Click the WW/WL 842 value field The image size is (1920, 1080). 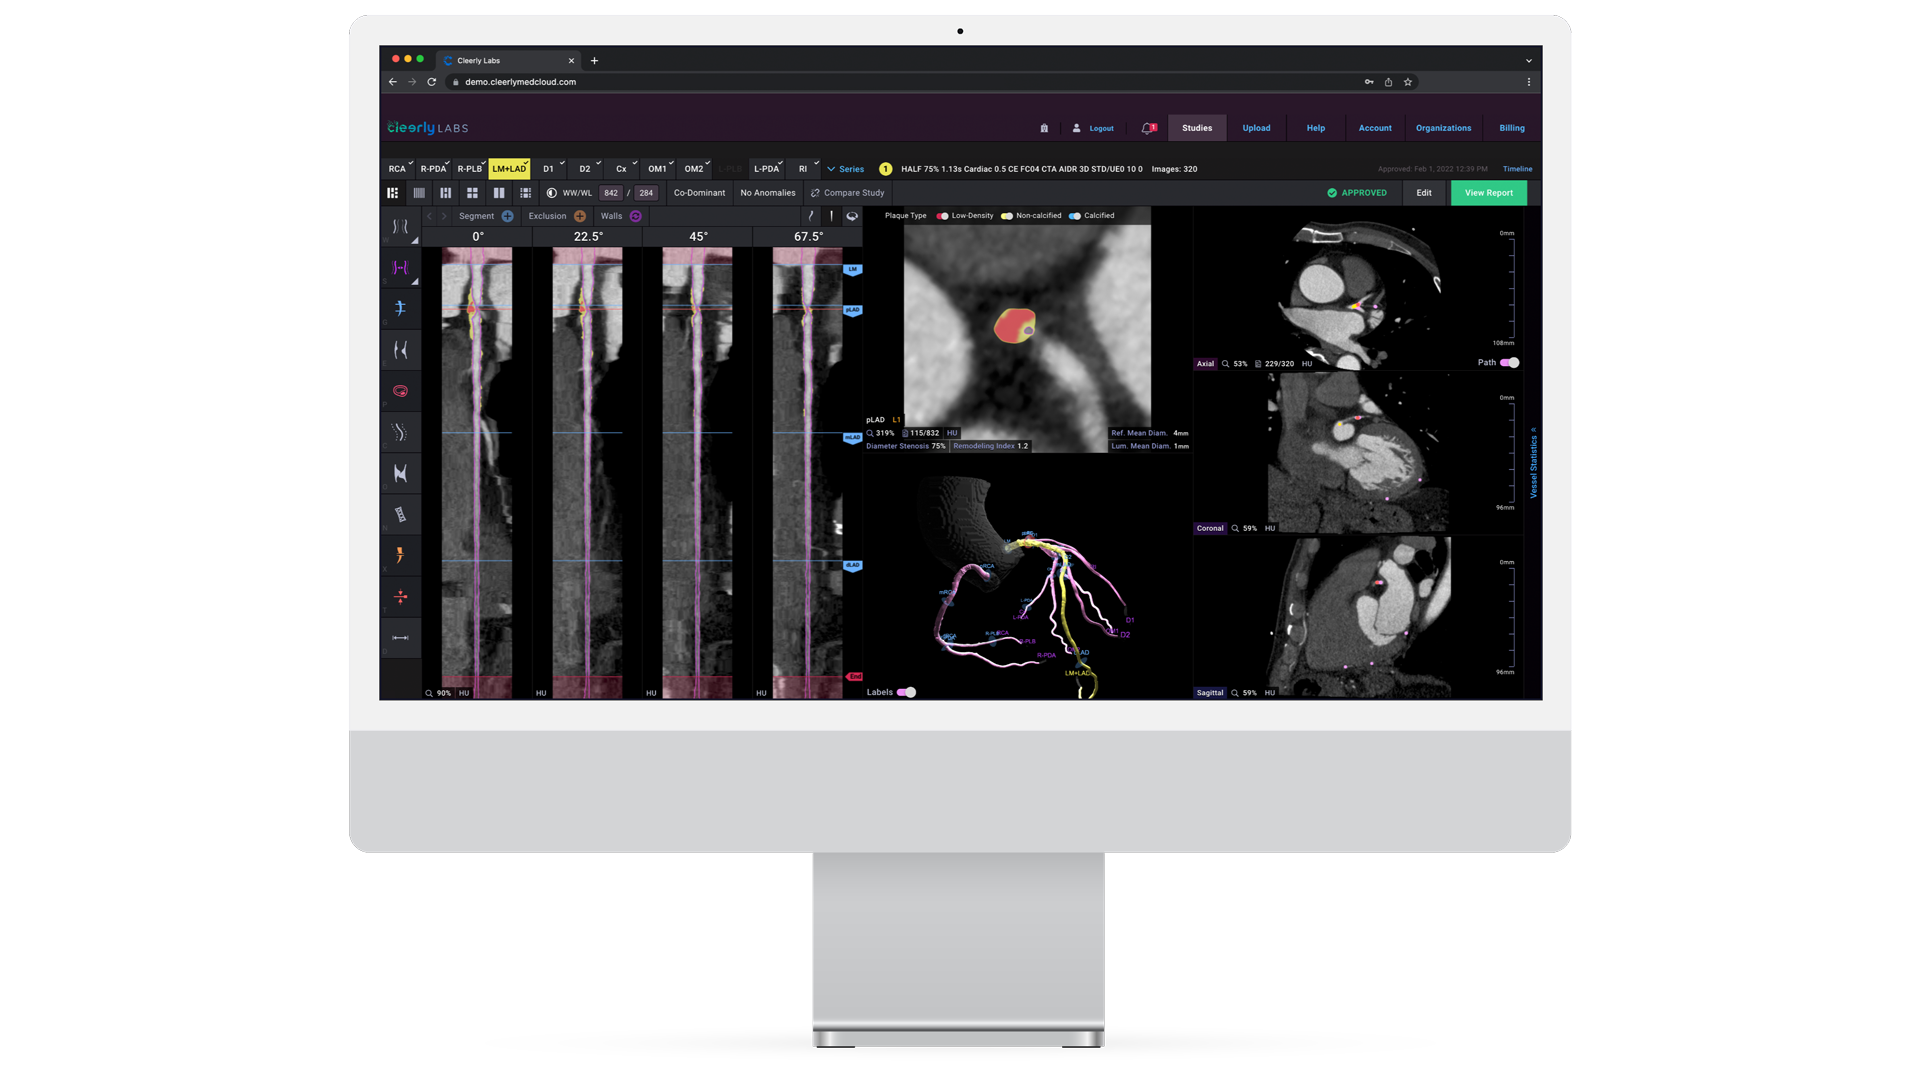coord(611,193)
